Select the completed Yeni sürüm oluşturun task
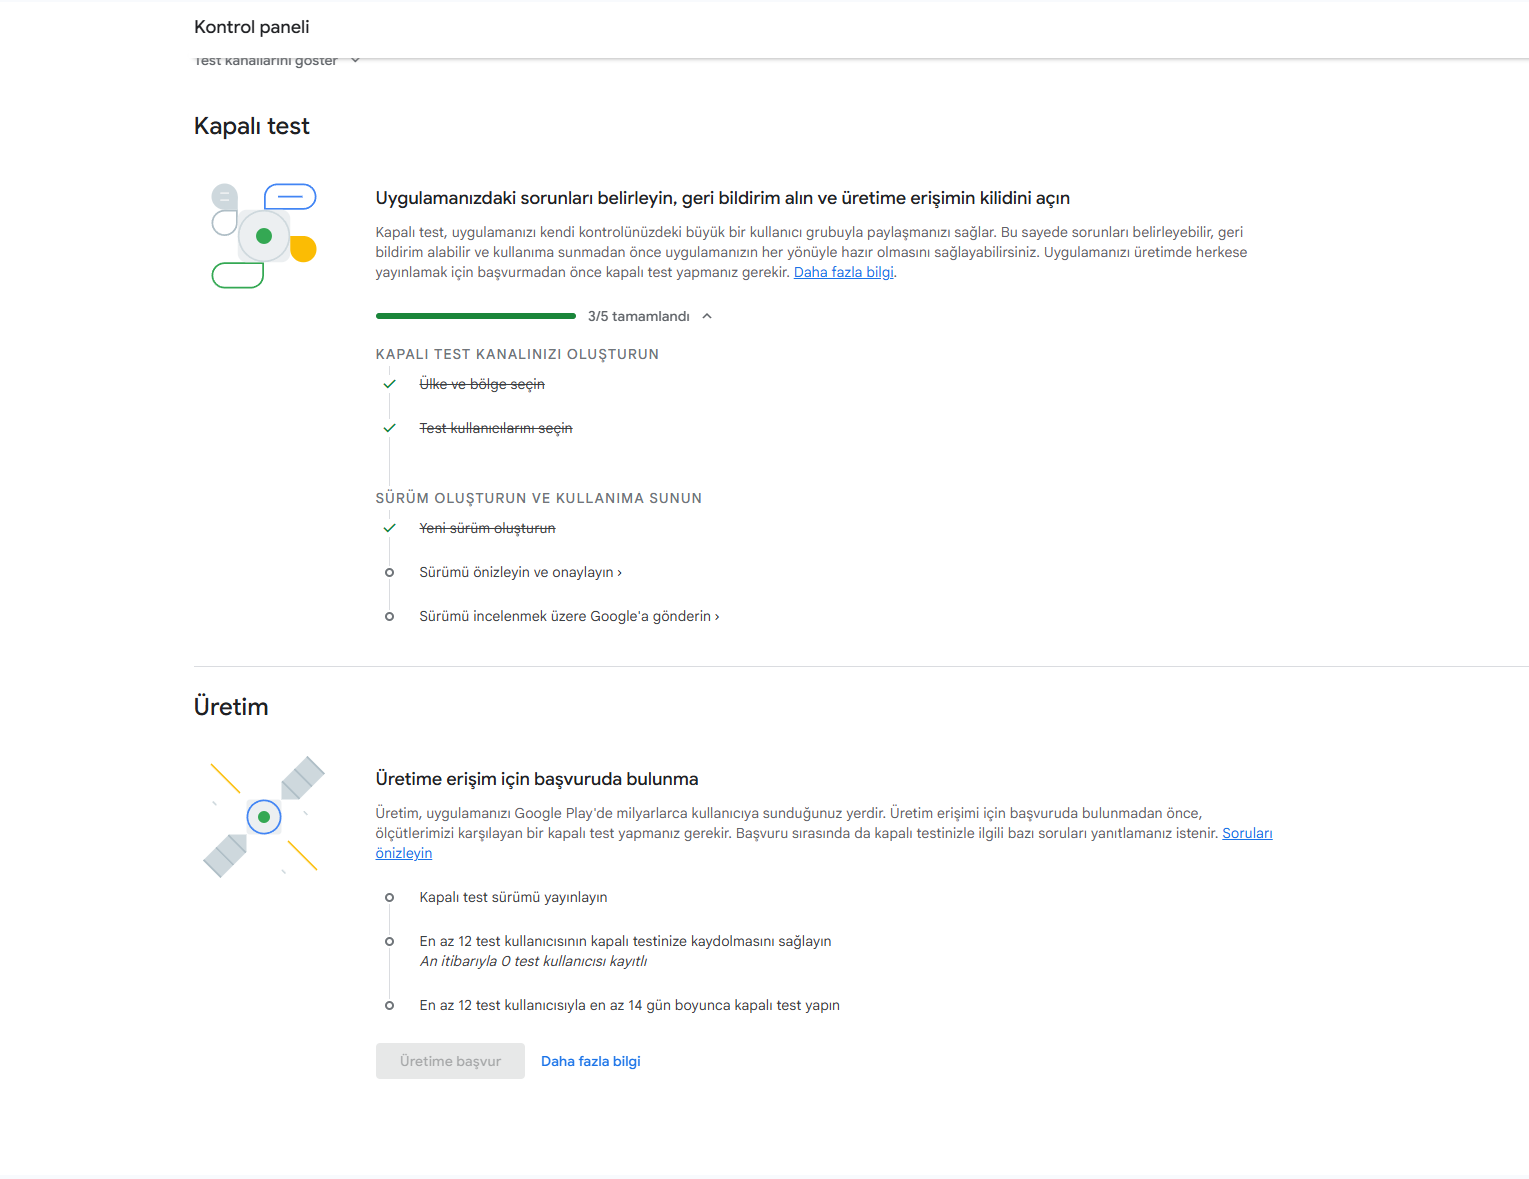The width and height of the screenshot is (1529, 1179). pos(487,528)
